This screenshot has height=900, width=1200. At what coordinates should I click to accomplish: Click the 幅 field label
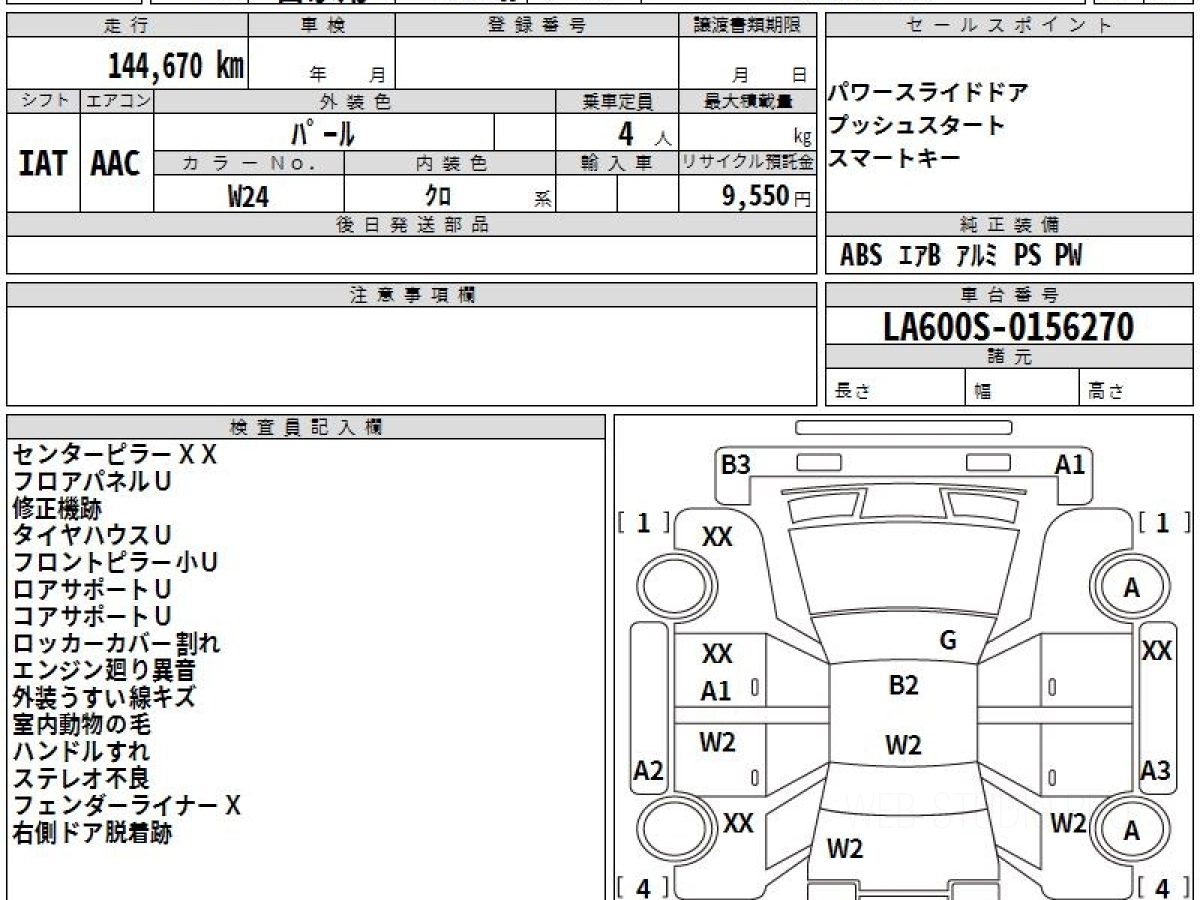983,392
